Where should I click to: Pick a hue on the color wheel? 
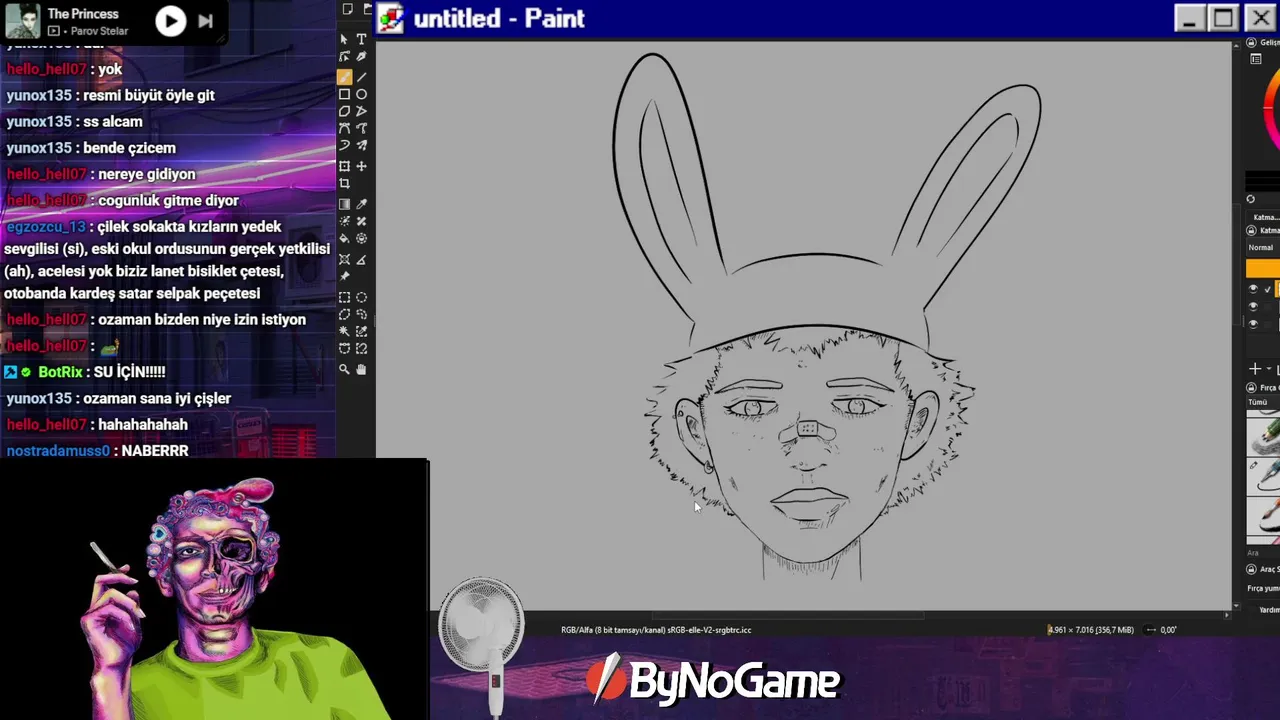[1271, 110]
